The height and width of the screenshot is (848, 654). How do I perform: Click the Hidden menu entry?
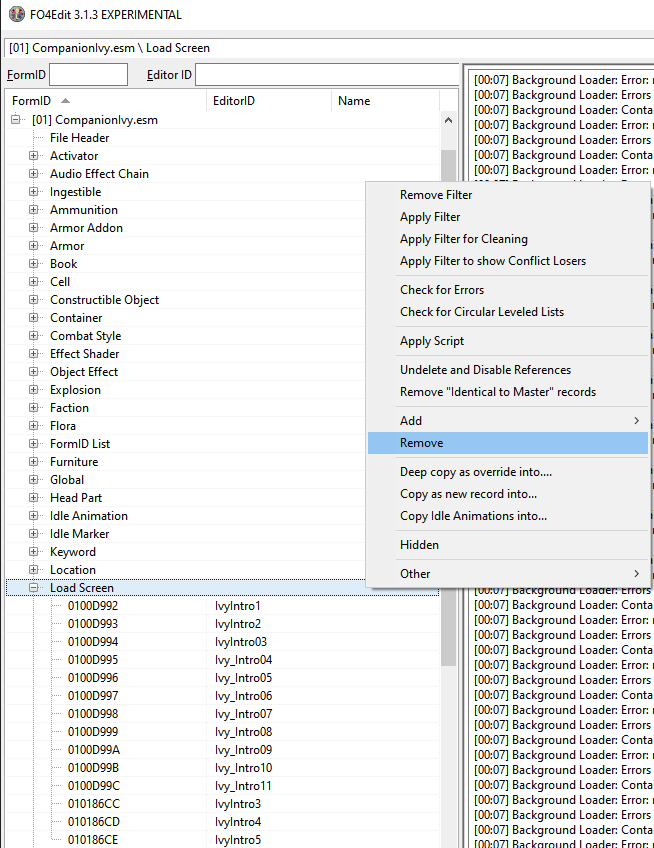507,545
